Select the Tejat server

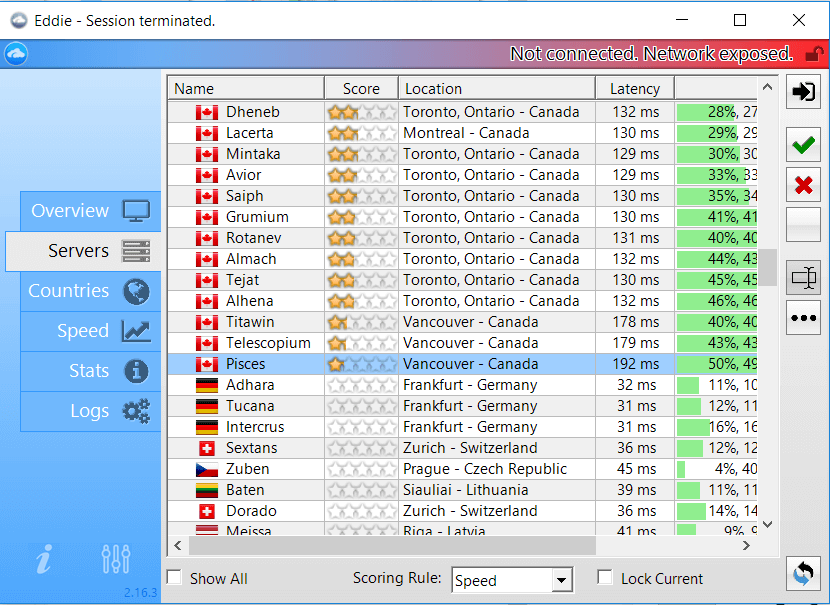[x=463, y=280]
